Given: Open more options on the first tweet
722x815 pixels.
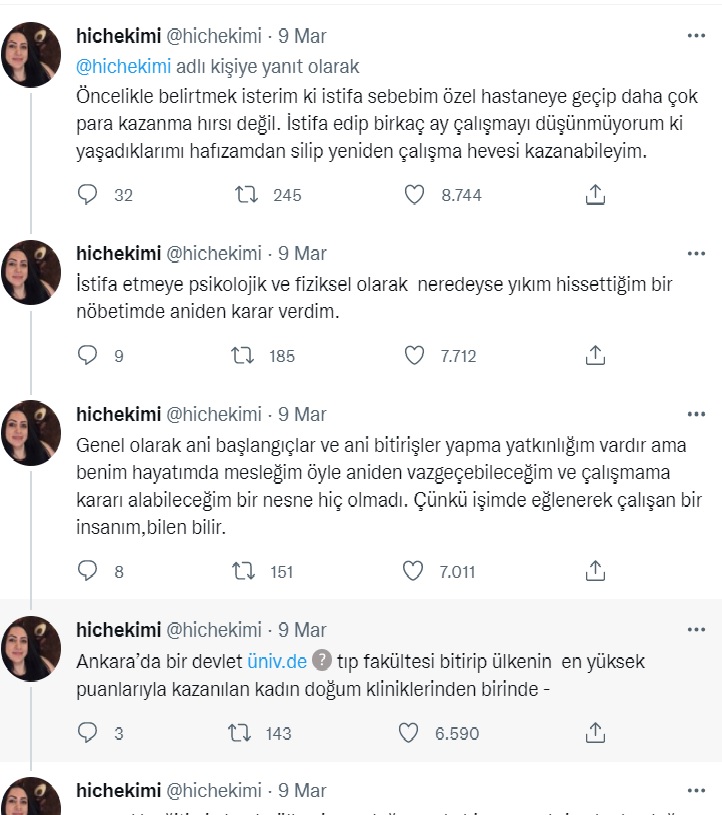Looking at the screenshot, I should [696, 37].
